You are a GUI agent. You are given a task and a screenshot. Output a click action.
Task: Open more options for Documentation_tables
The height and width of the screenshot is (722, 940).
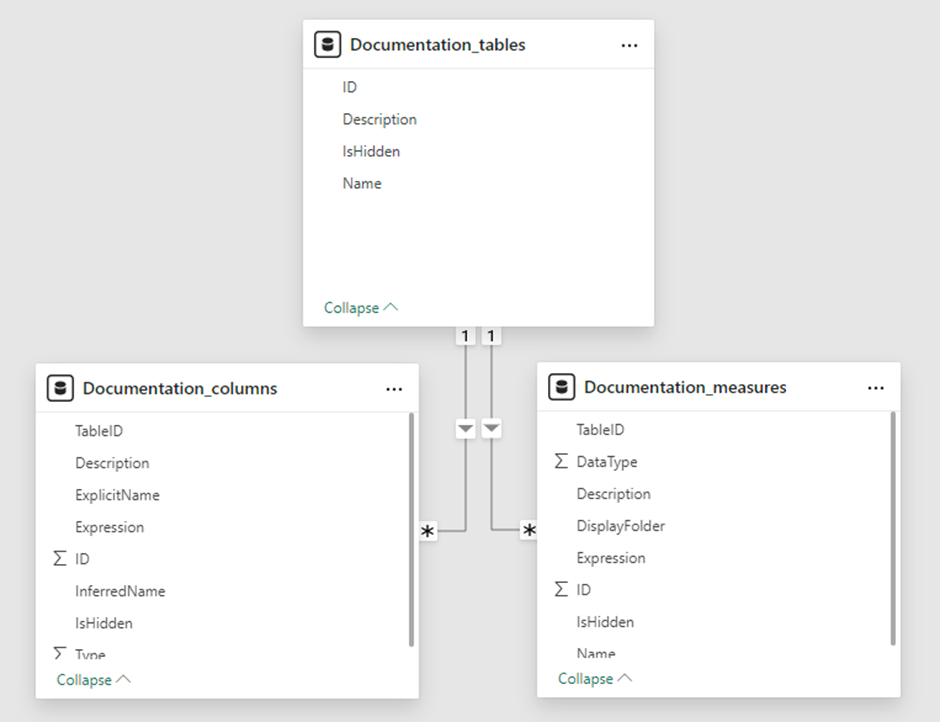click(629, 45)
